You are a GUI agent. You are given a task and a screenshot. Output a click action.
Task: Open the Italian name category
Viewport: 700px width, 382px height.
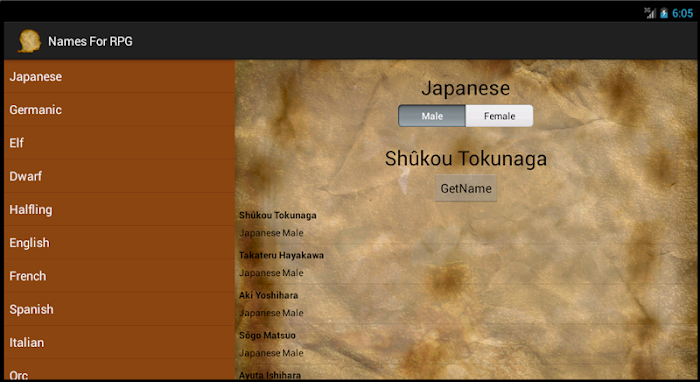pyautogui.click(x=119, y=342)
